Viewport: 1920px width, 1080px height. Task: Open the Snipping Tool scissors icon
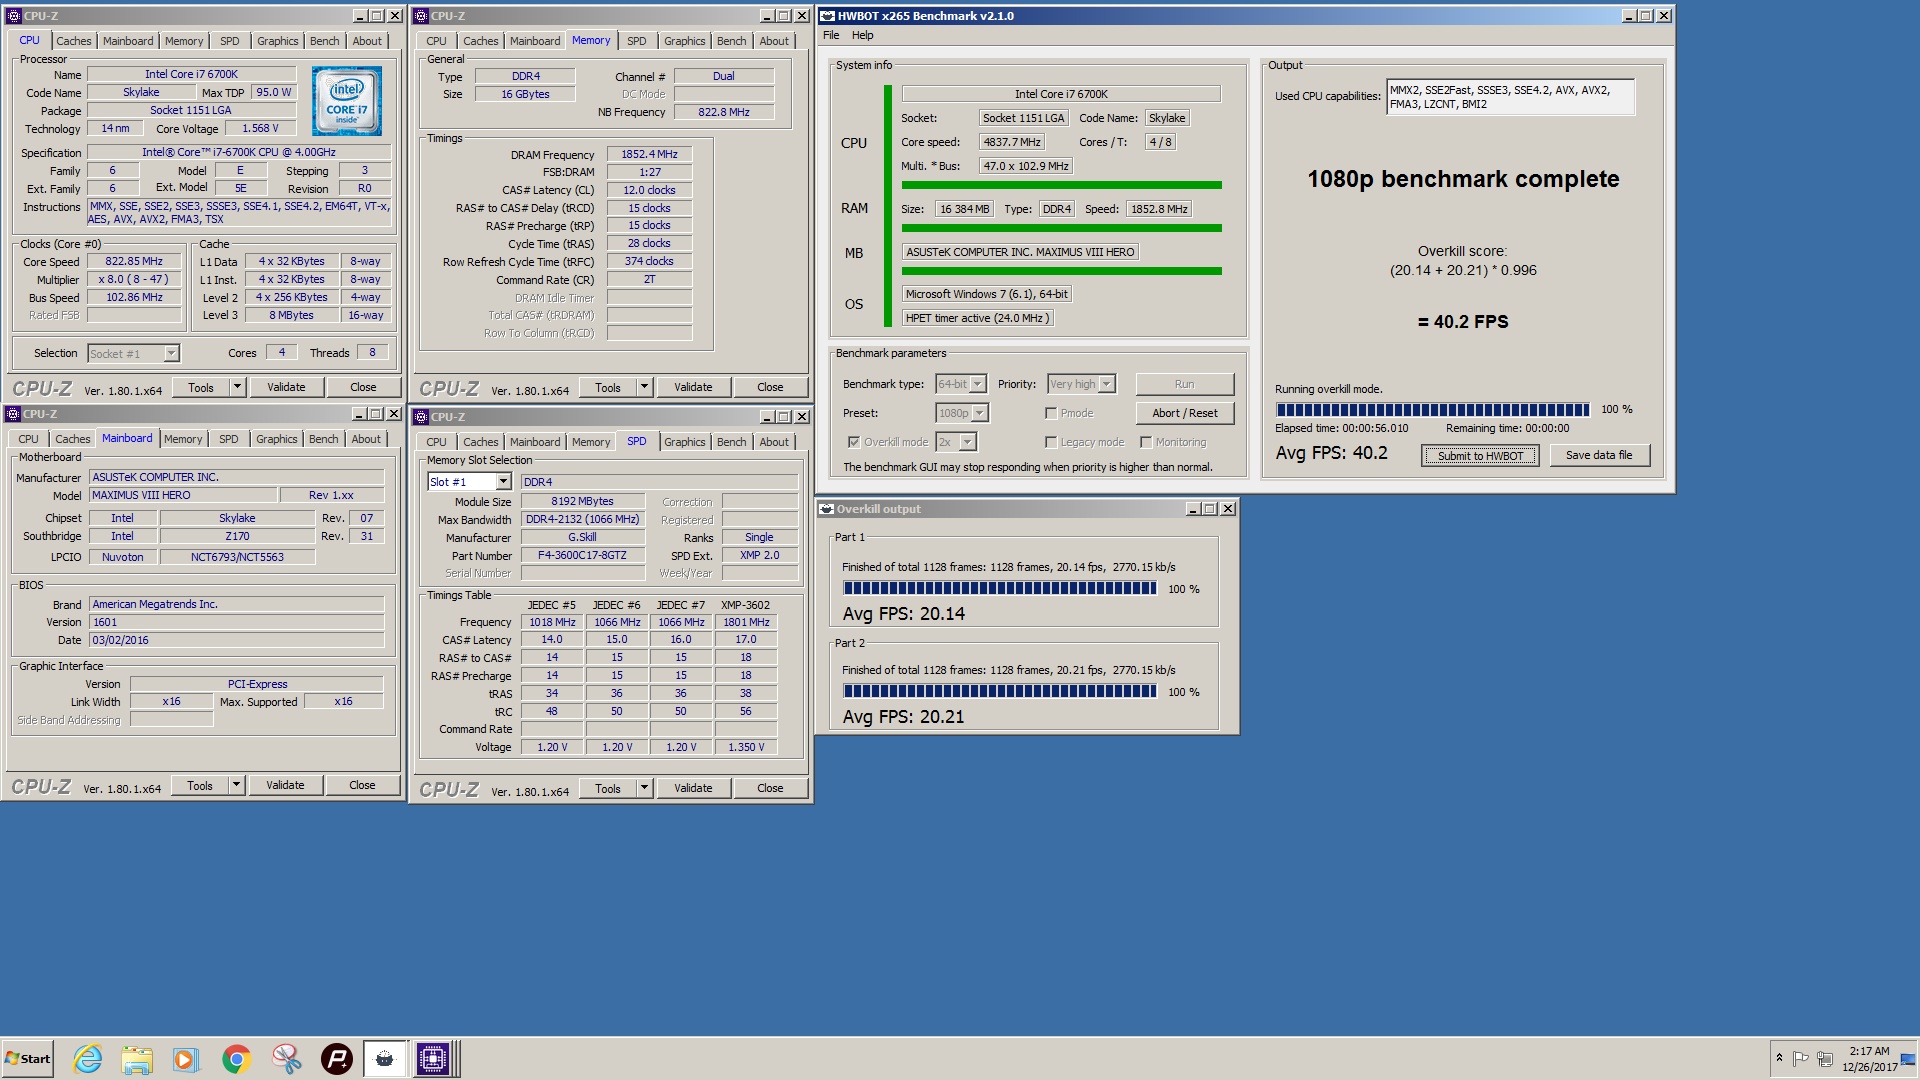(287, 1058)
